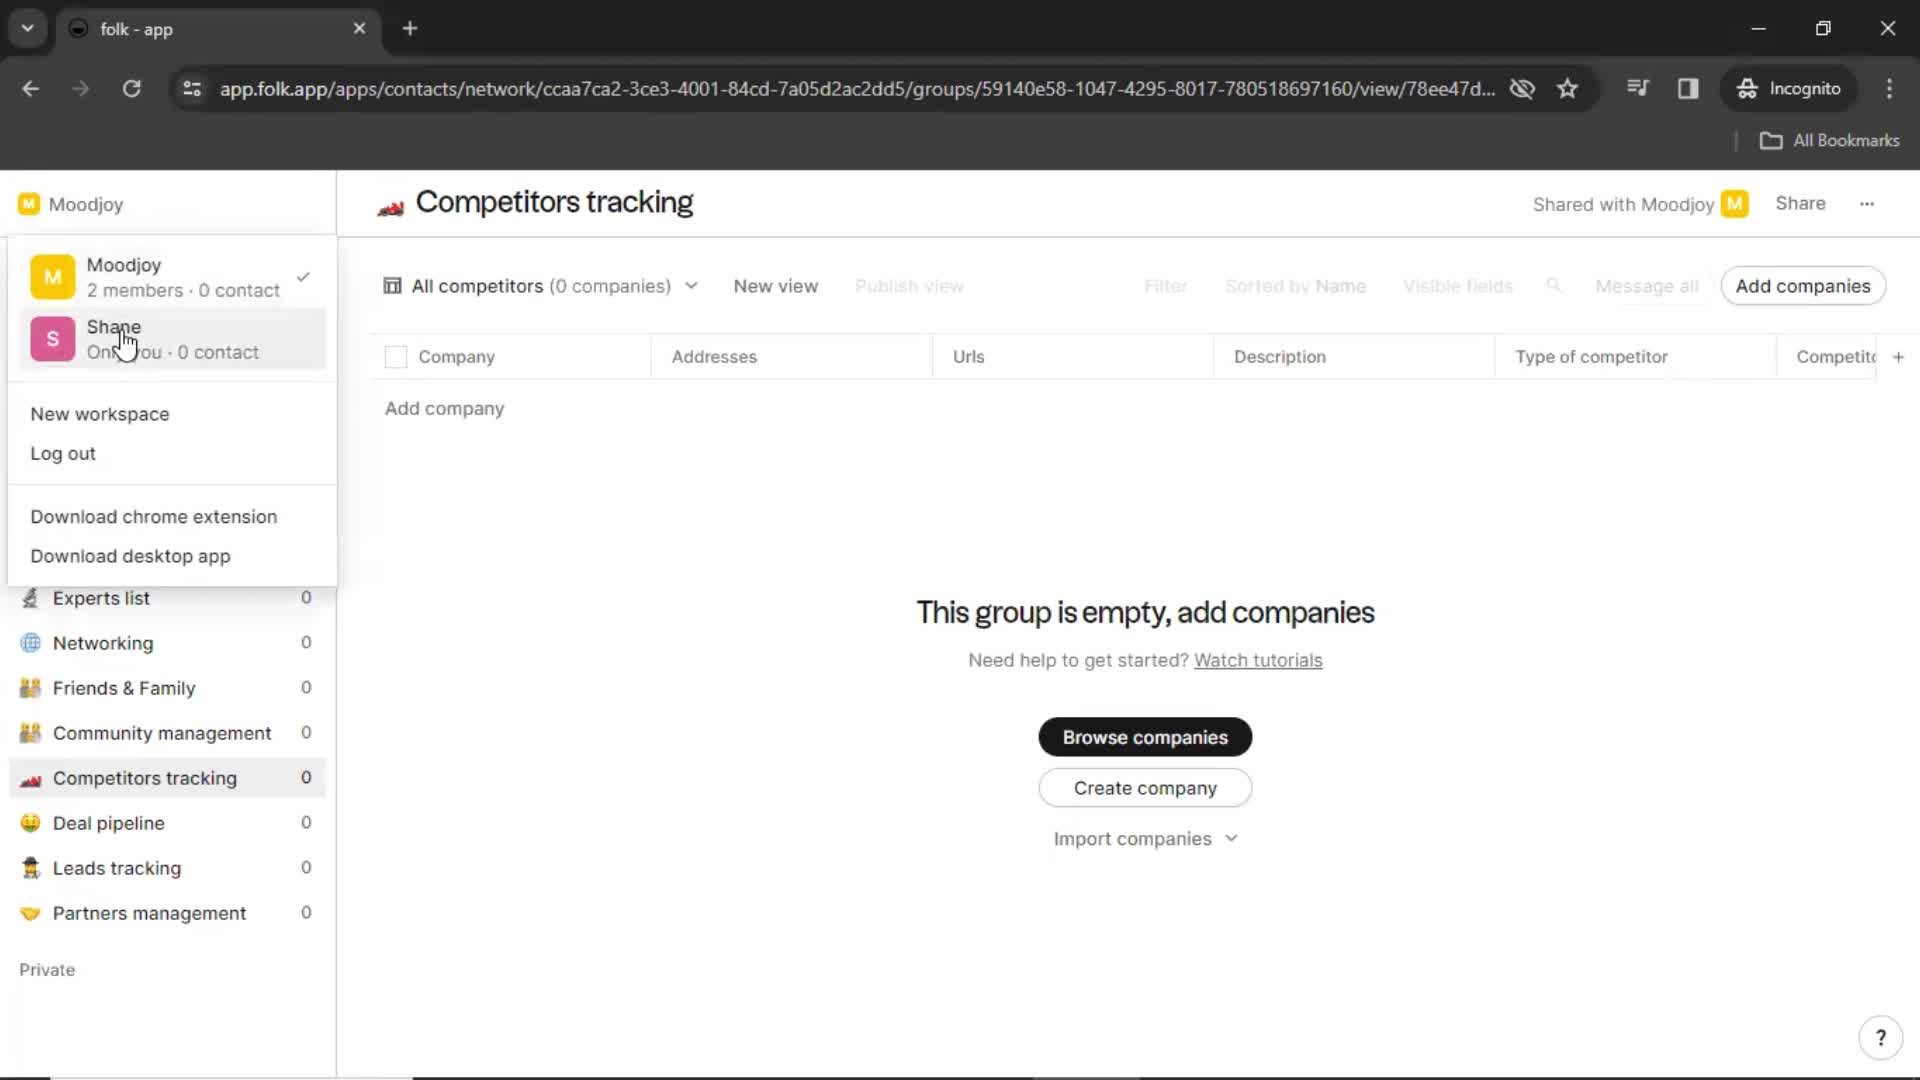Screen dimensions: 1920x1080
Task: Click the Networking sidebar icon
Action: [29, 644]
